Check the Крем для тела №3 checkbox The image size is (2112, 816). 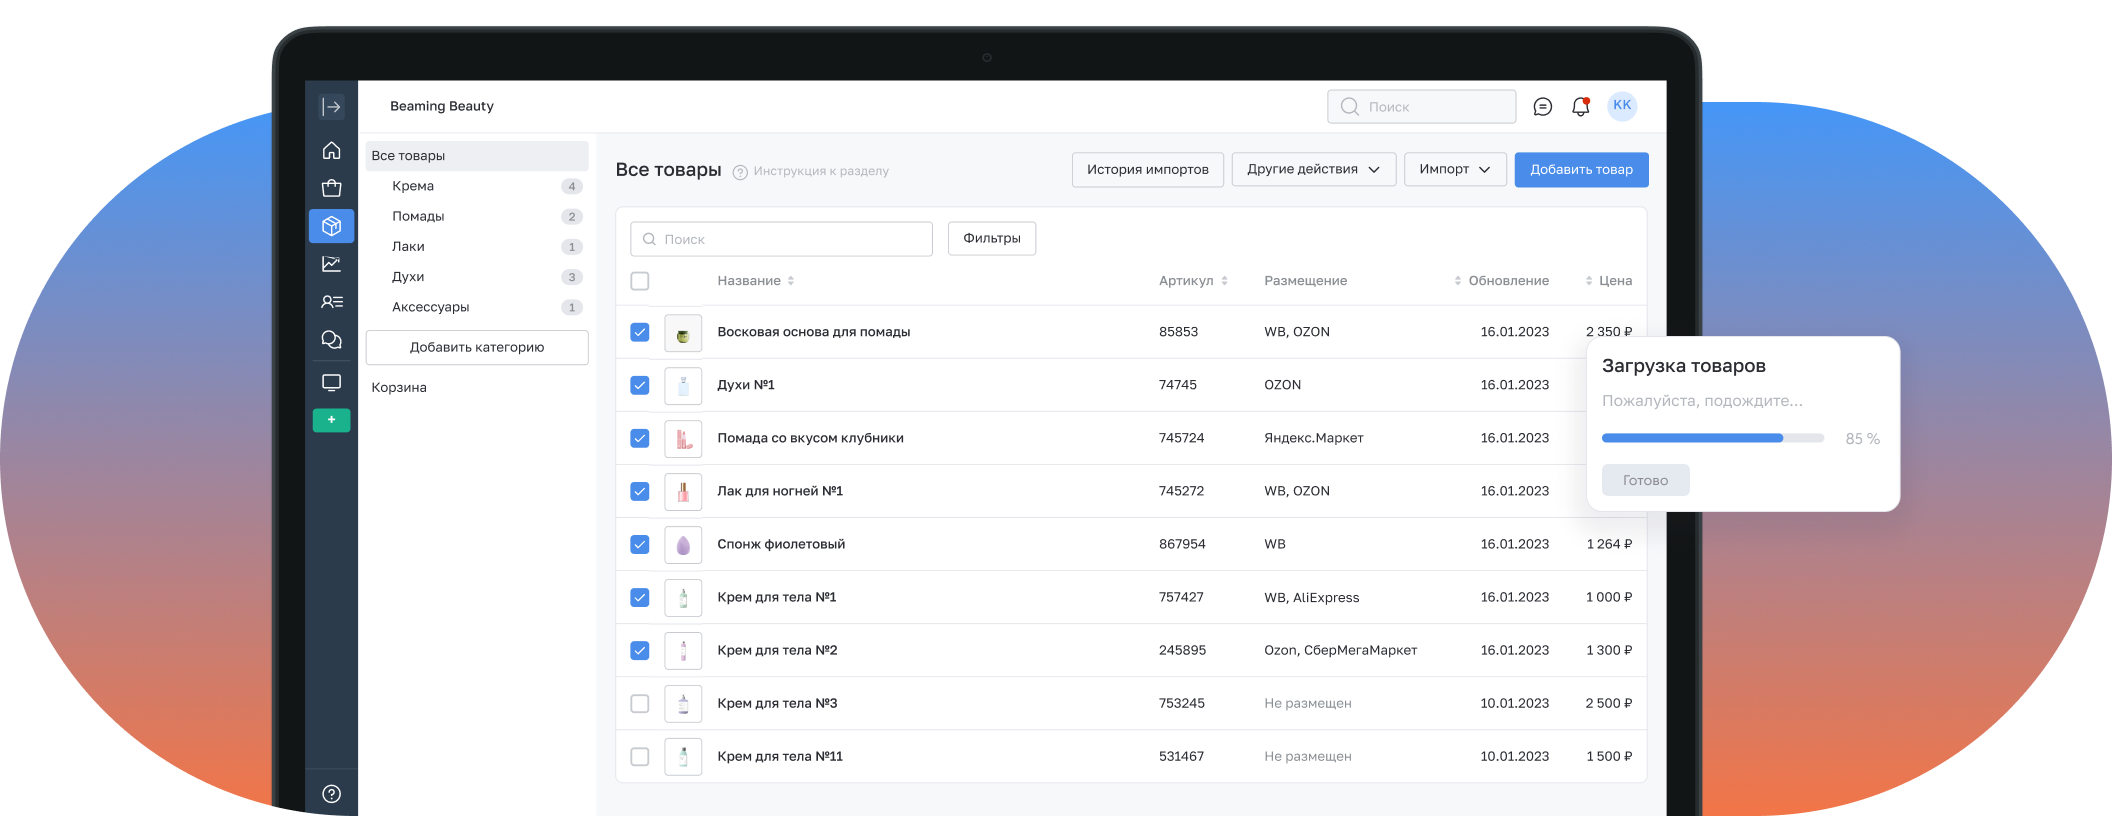coord(640,704)
